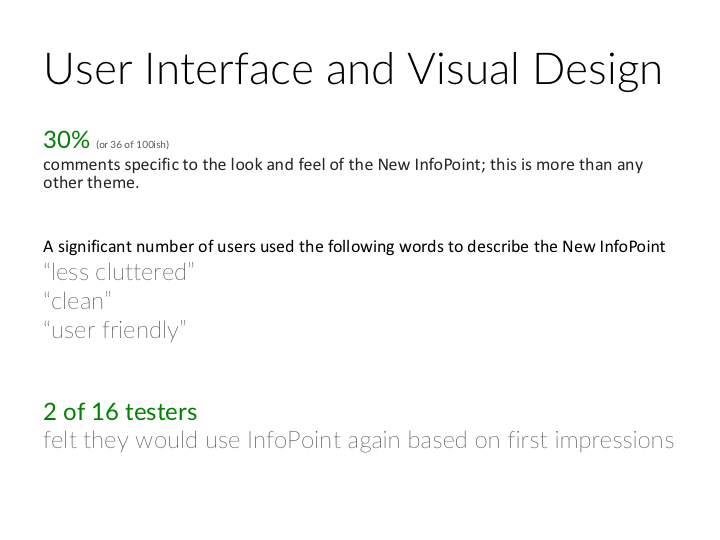The height and width of the screenshot is (540, 720).
Task: Select the green '30%' statistic
Action: point(66,139)
